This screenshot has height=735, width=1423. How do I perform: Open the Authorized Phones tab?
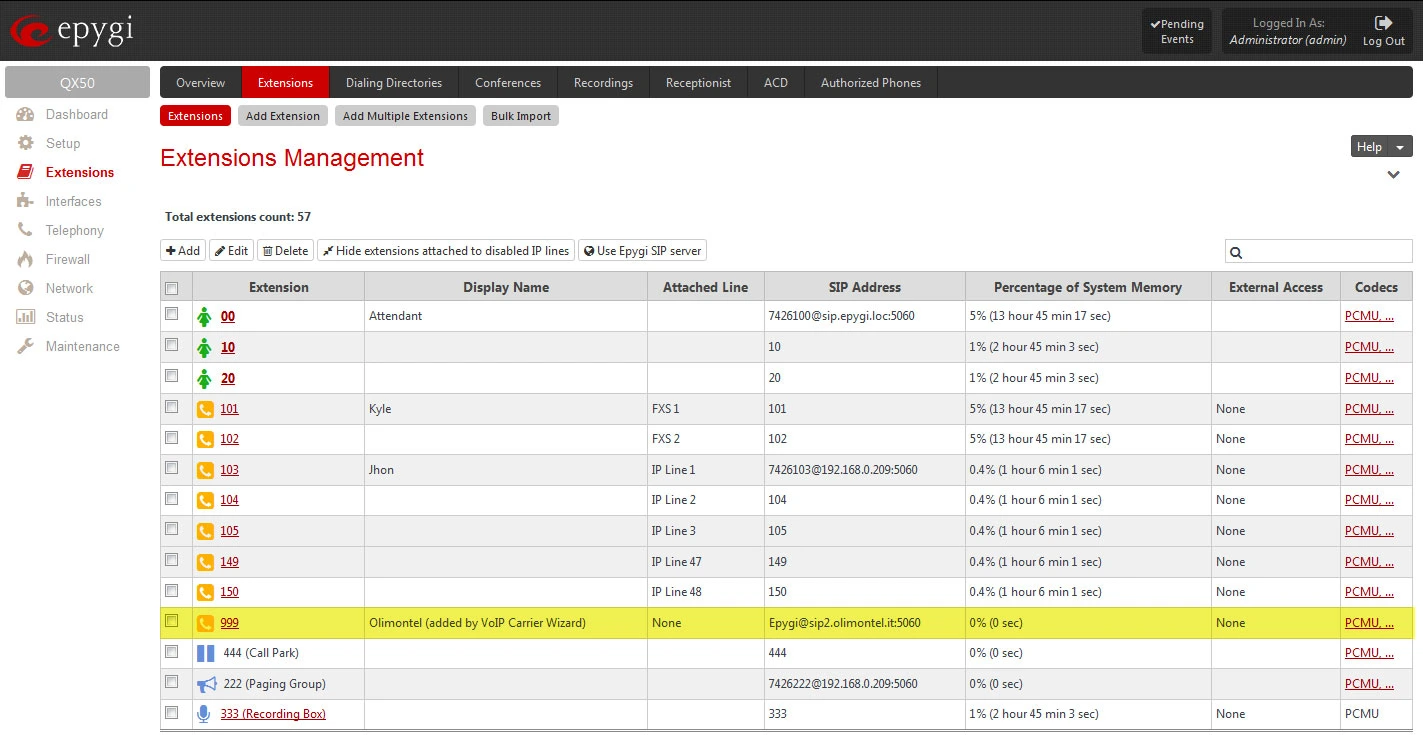pos(870,83)
